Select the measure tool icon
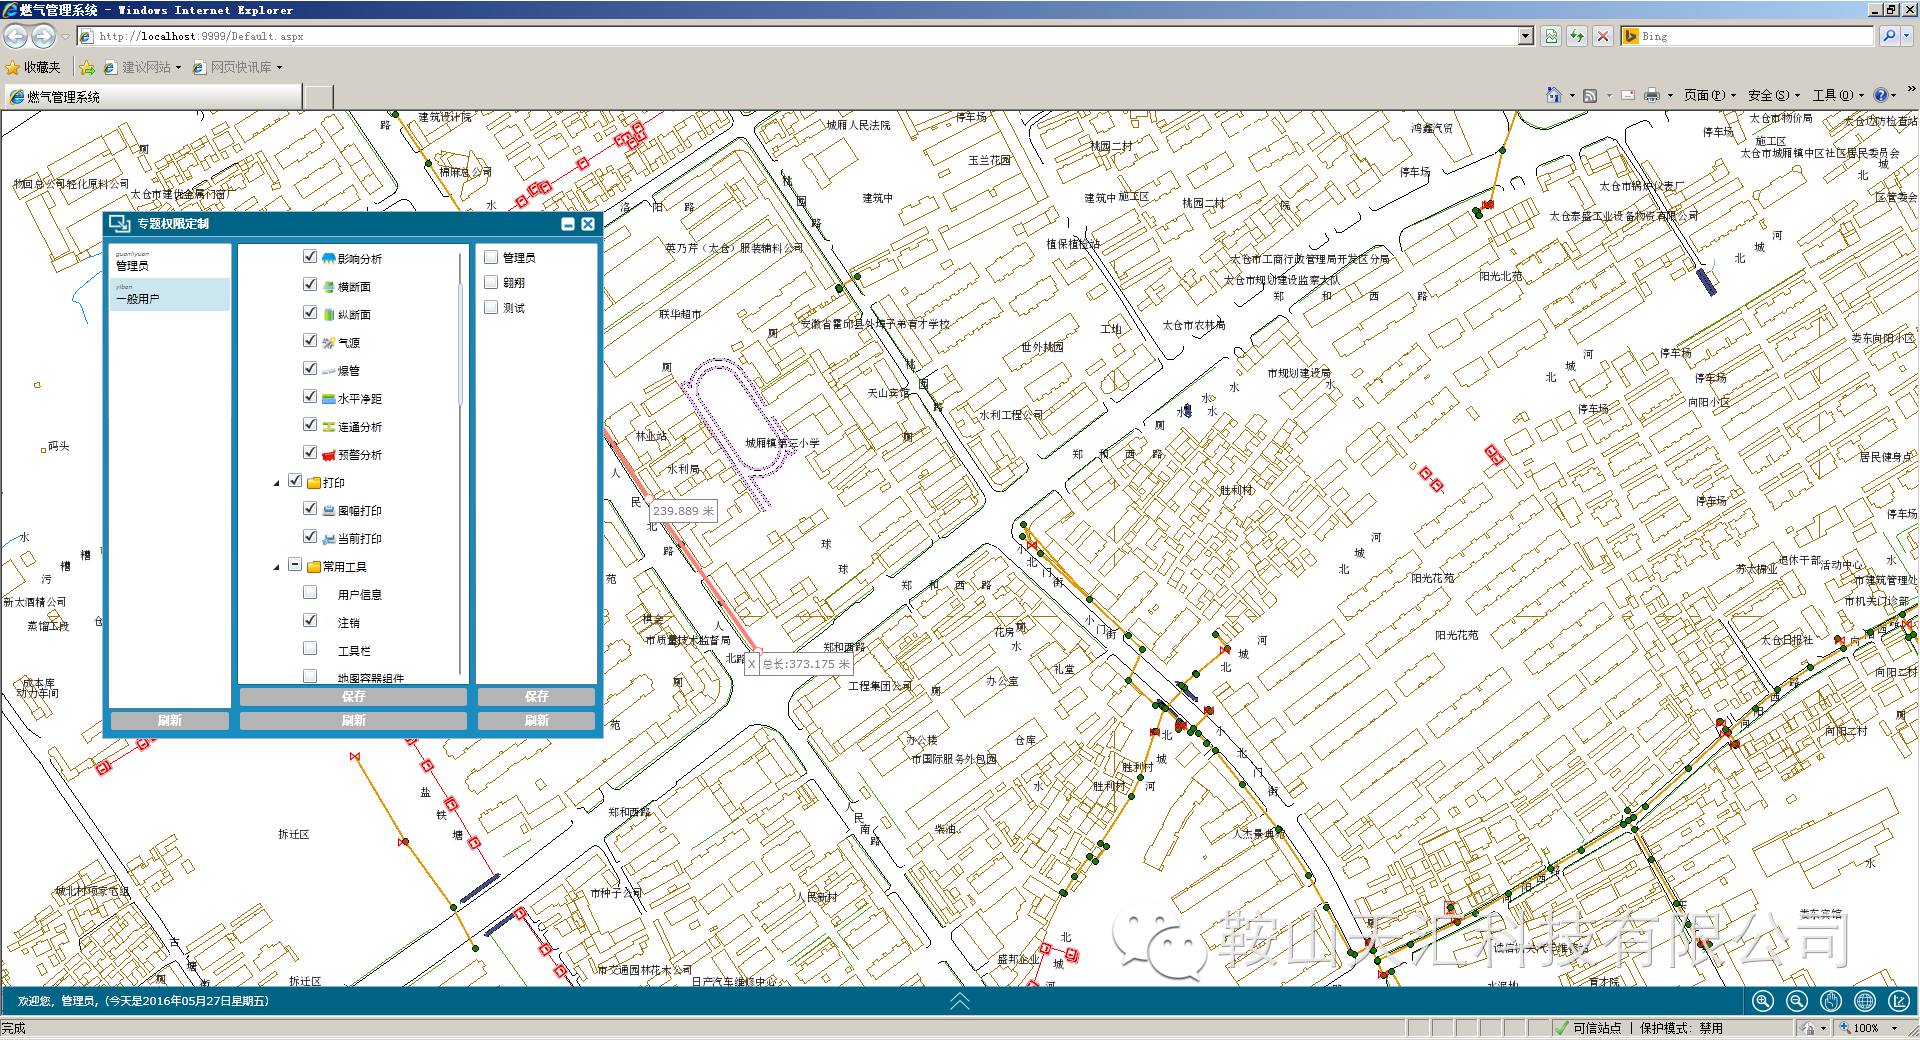Image resolution: width=1920 pixels, height=1040 pixels. pyautogui.click(x=1899, y=1001)
